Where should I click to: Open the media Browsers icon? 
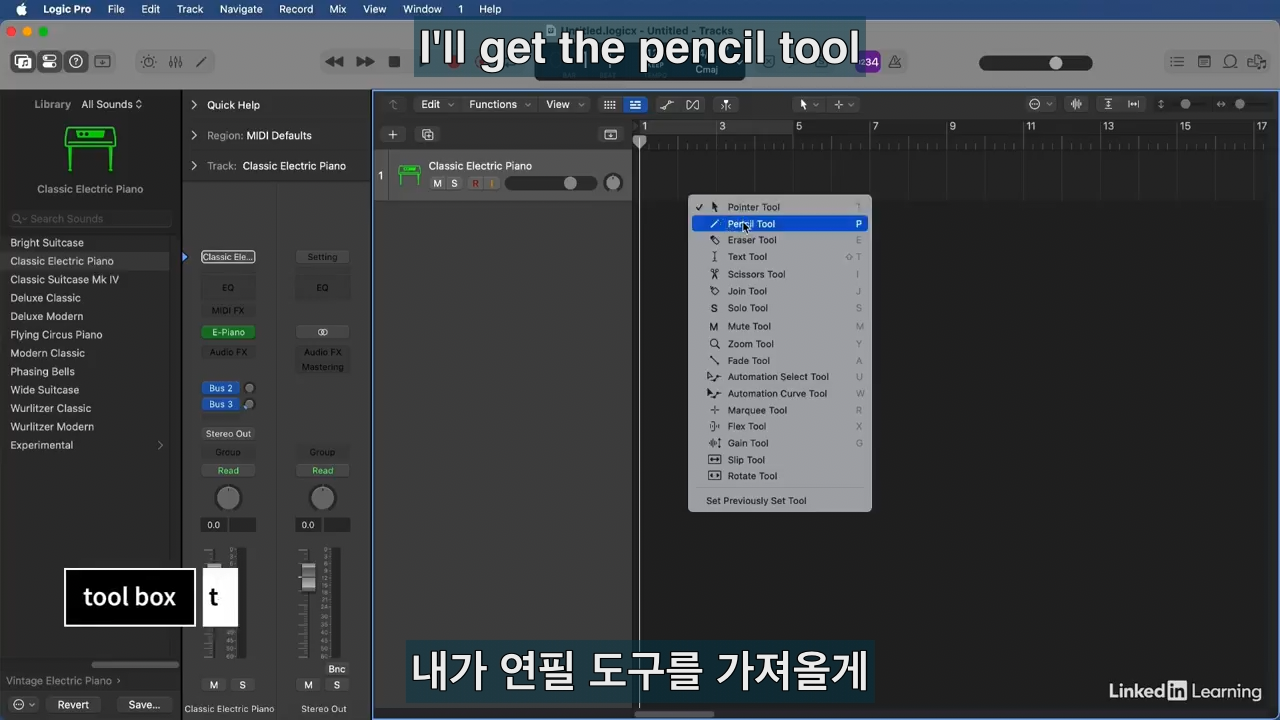click(1256, 62)
